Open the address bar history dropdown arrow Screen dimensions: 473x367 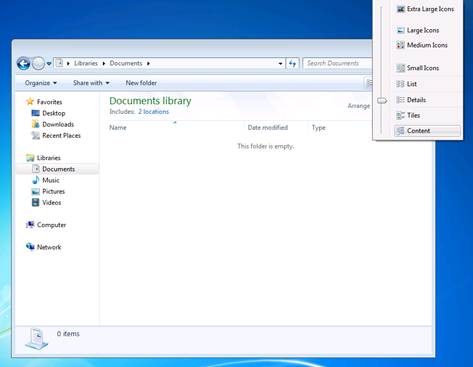280,64
